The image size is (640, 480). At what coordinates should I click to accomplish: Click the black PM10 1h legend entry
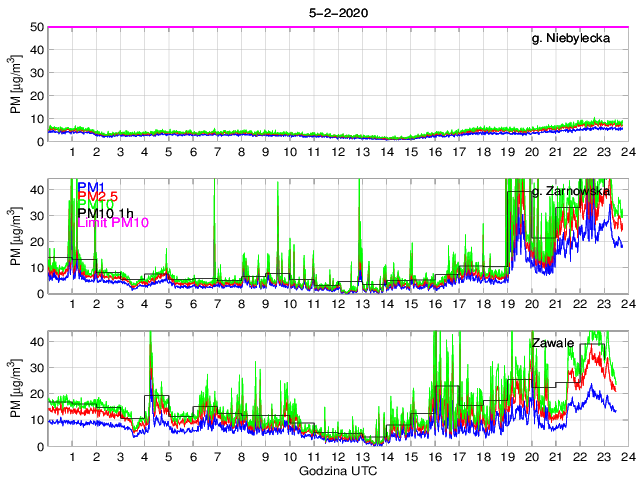click(x=105, y=211)
